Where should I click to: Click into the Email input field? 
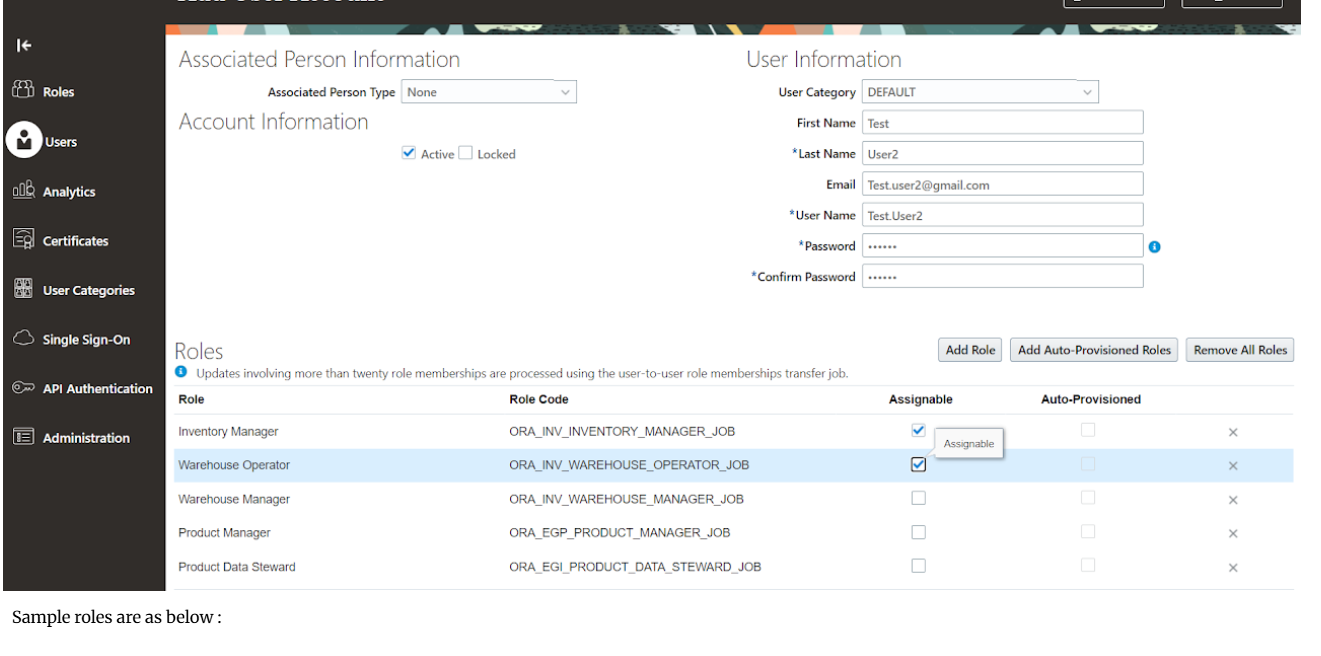click(x=1002, y=185)
